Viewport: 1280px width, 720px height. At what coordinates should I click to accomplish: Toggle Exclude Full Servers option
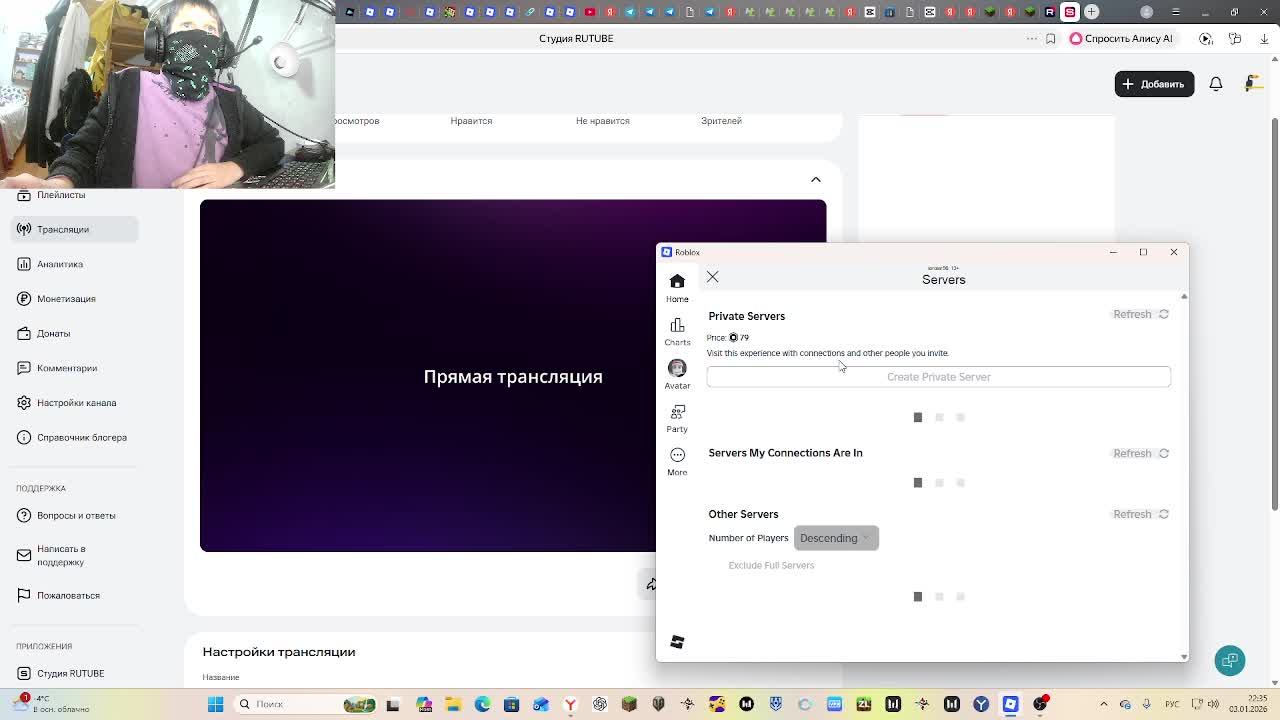click(771, 565)
